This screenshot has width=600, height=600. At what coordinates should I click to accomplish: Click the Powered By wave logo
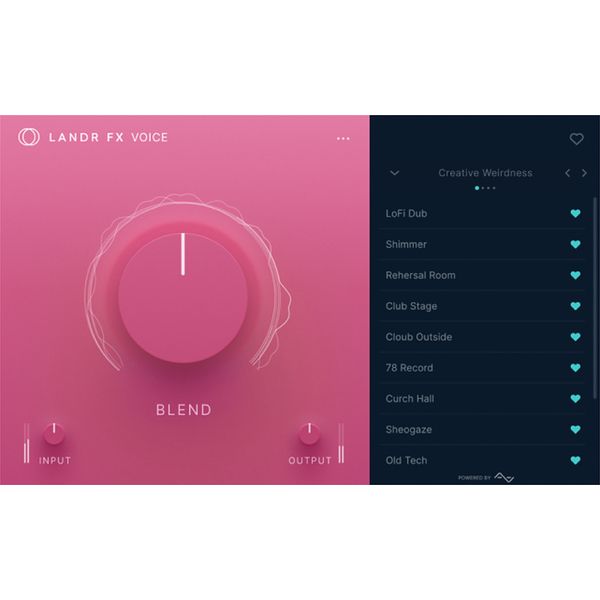504,477
